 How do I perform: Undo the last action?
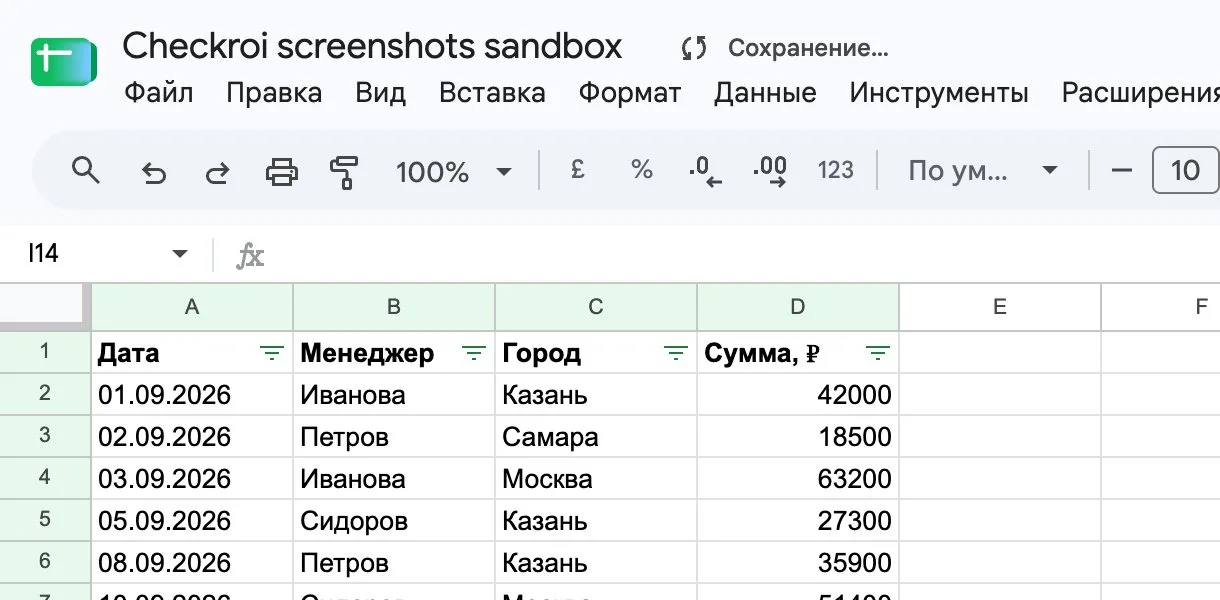pos(153,172)
